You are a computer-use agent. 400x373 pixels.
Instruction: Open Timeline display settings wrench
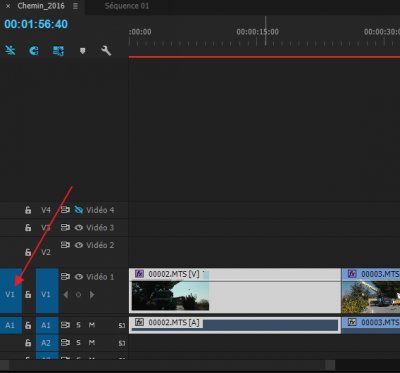pos(106,51)
